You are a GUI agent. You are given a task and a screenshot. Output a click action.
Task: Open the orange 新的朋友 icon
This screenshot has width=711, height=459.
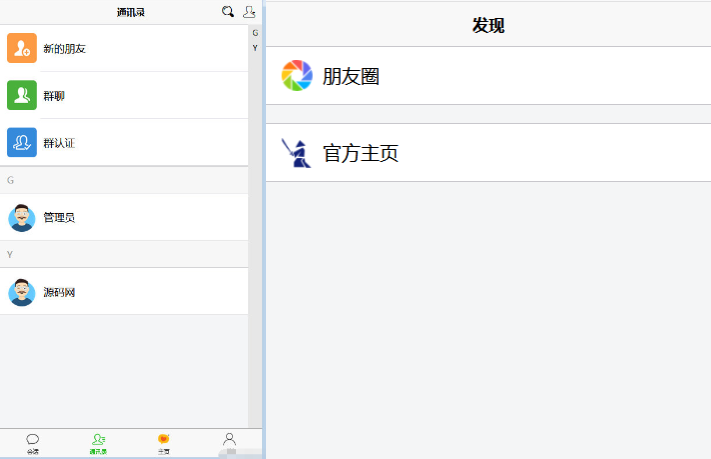click(x=22, y=48)
